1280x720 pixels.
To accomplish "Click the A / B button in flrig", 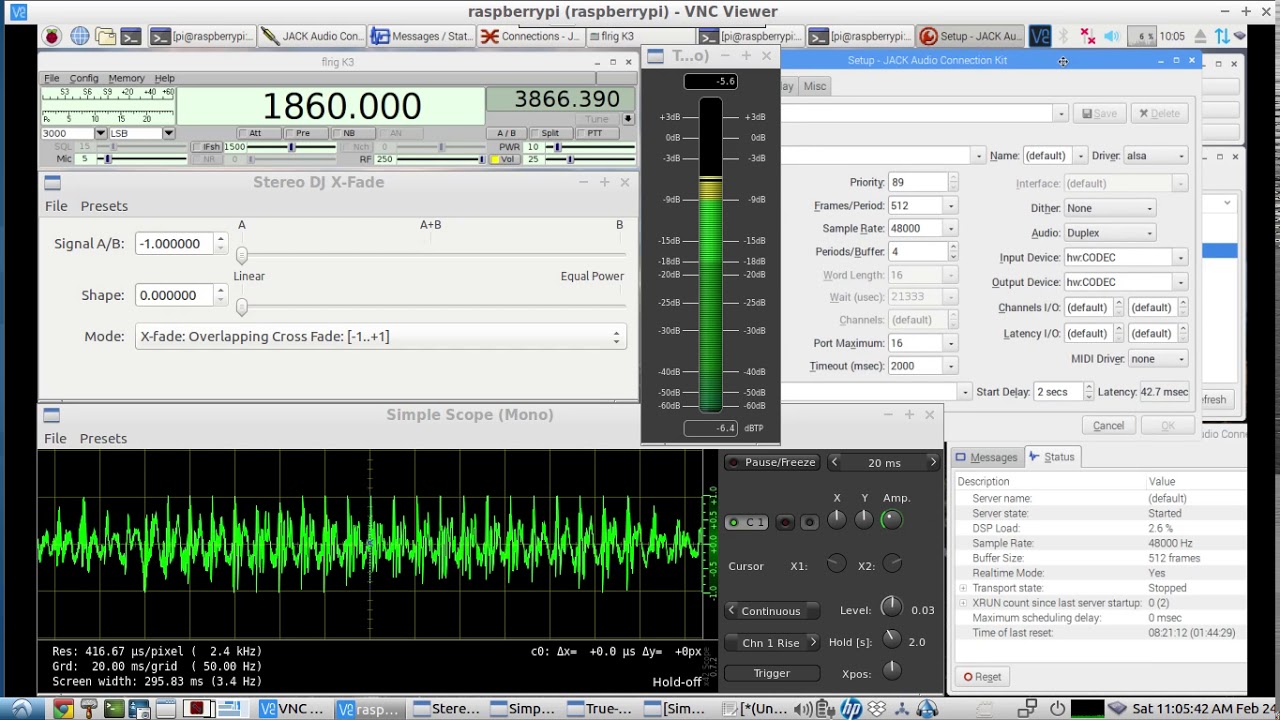I will (x=507, y=133).
